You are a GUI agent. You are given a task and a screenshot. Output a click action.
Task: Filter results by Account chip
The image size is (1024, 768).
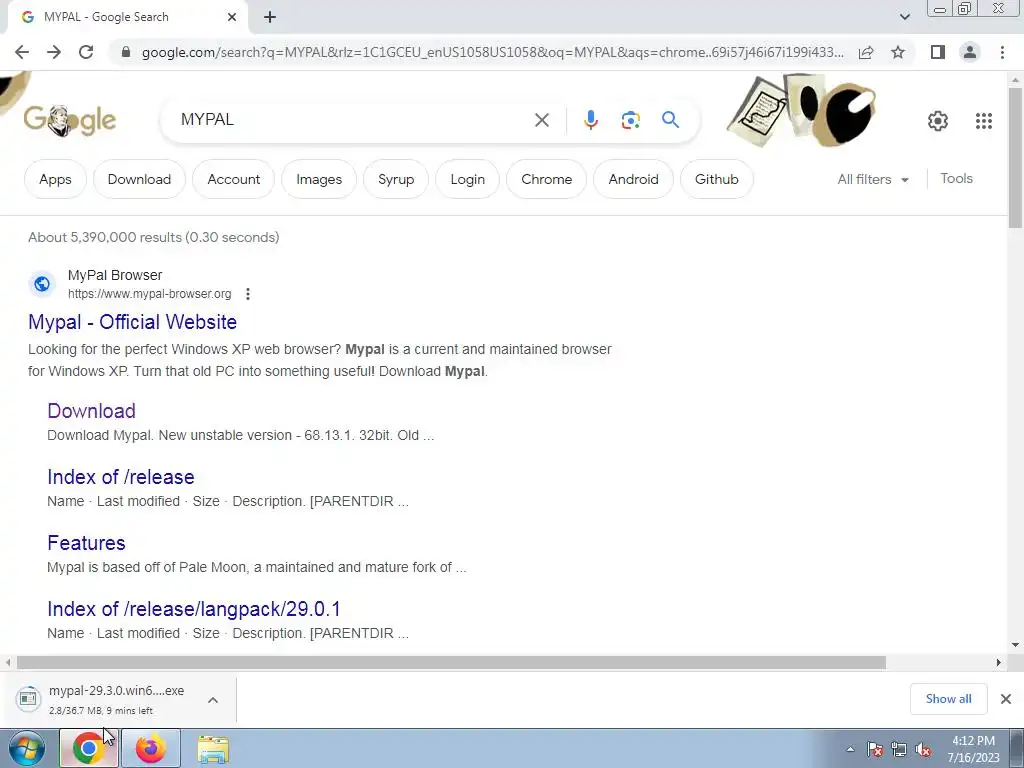tap(233, 179)
